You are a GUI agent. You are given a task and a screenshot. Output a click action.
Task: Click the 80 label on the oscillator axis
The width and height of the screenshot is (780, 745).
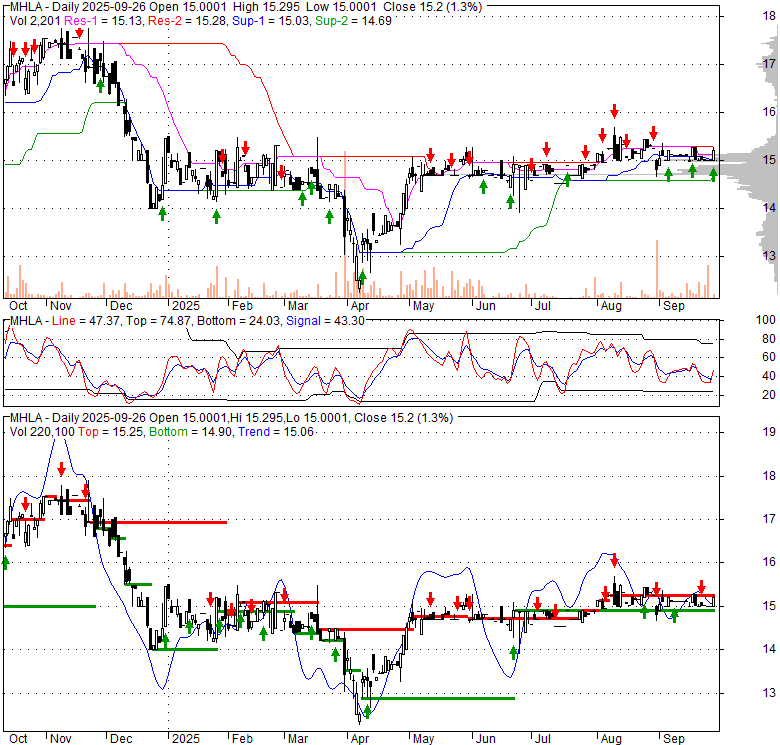[x=769, y=339]
